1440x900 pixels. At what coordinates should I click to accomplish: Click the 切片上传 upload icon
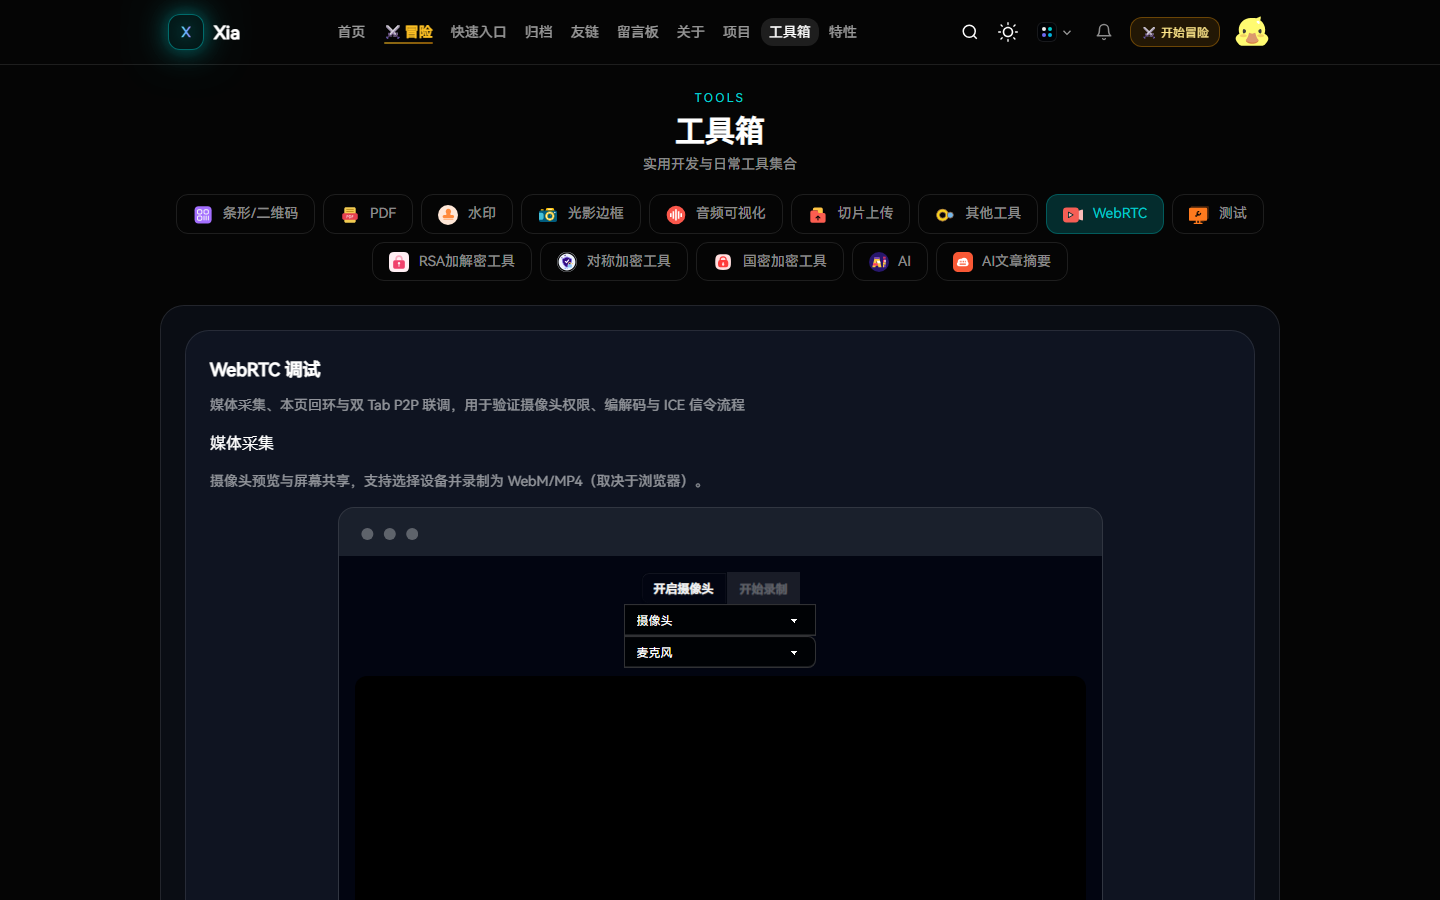(x=818, y=214)
